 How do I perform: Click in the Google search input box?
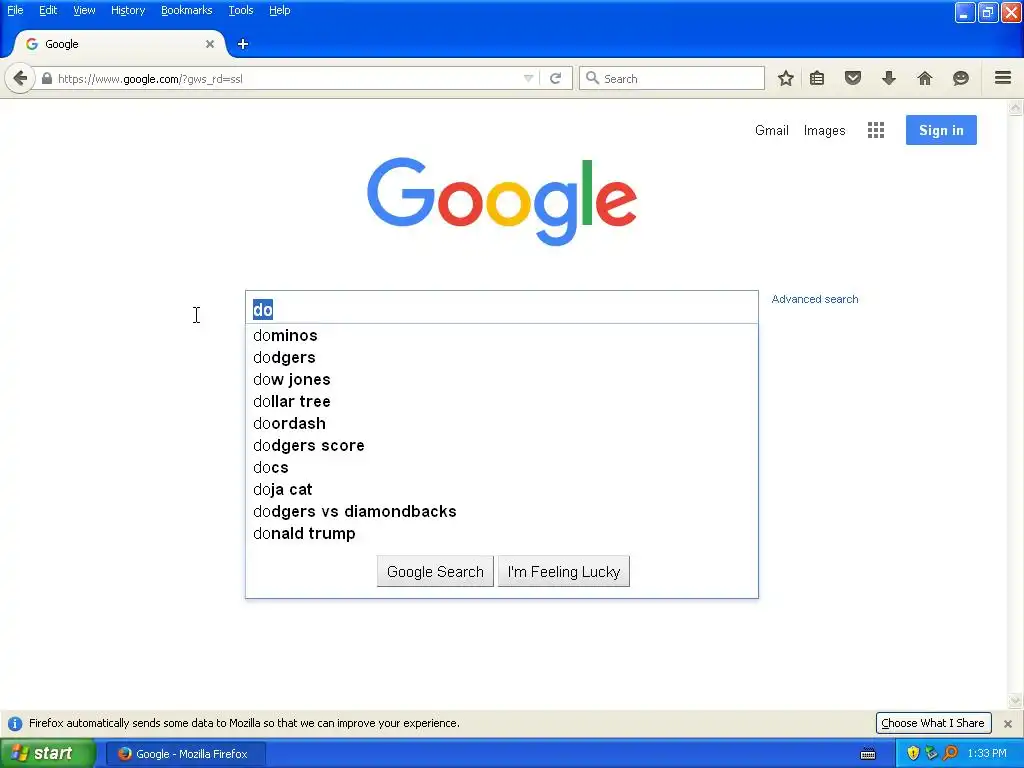502,308
